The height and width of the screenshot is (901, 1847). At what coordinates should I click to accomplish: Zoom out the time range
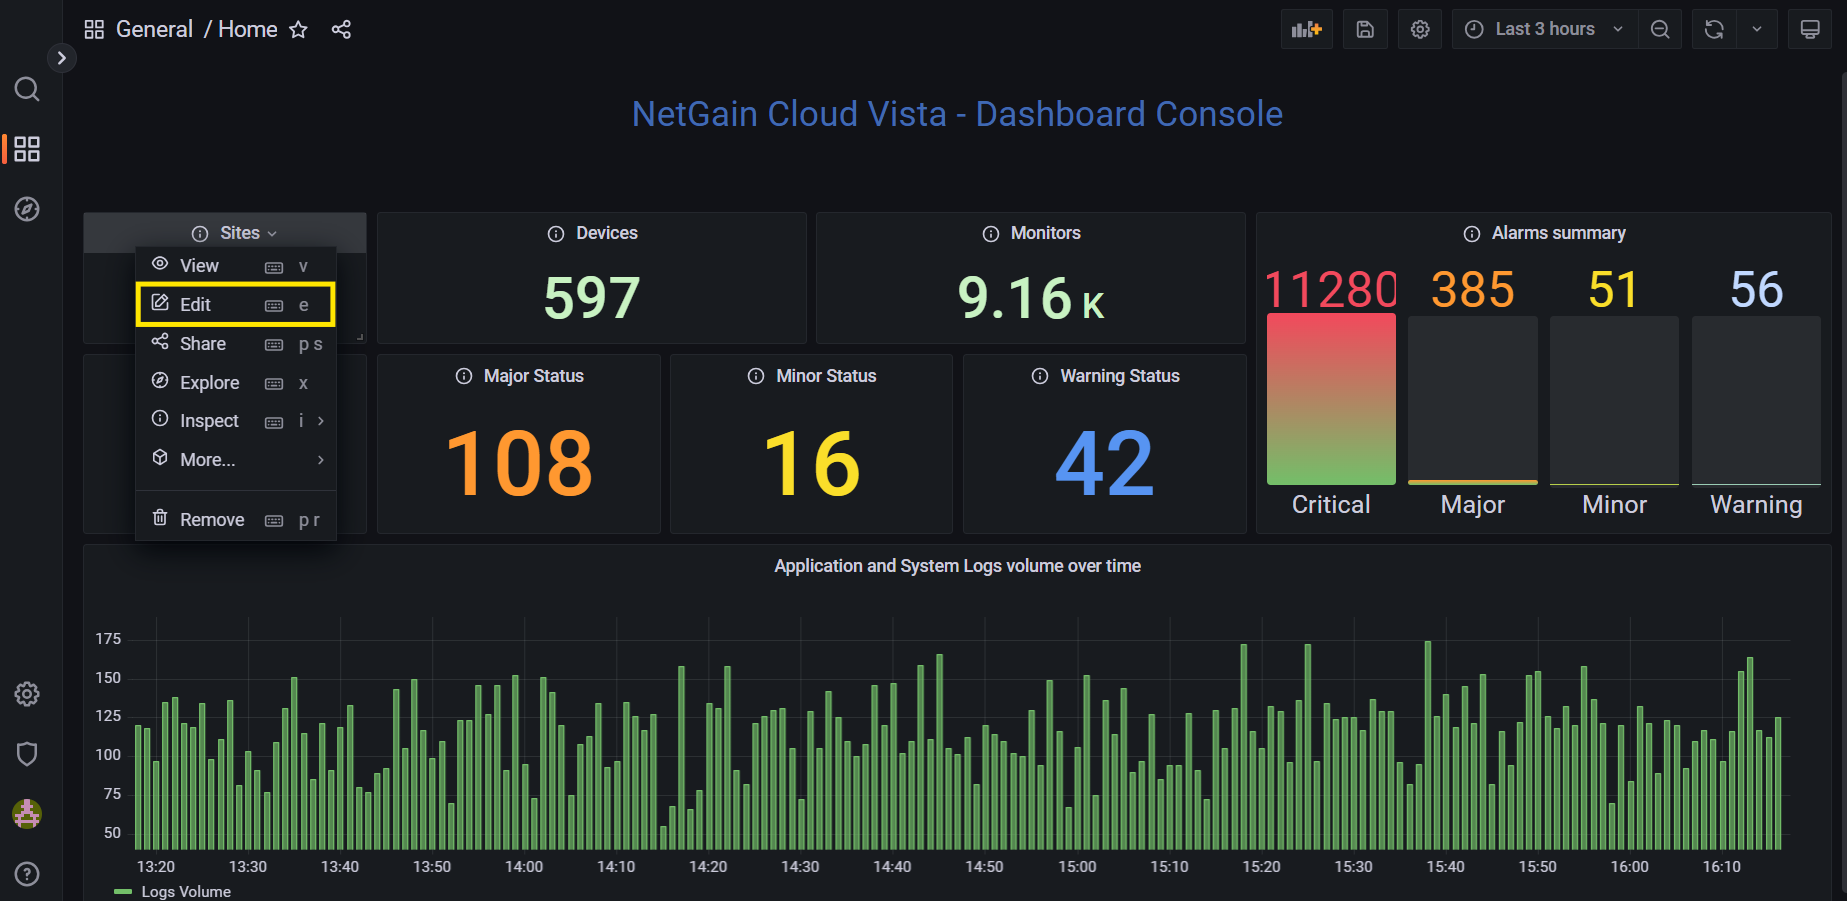(1660, 29)
